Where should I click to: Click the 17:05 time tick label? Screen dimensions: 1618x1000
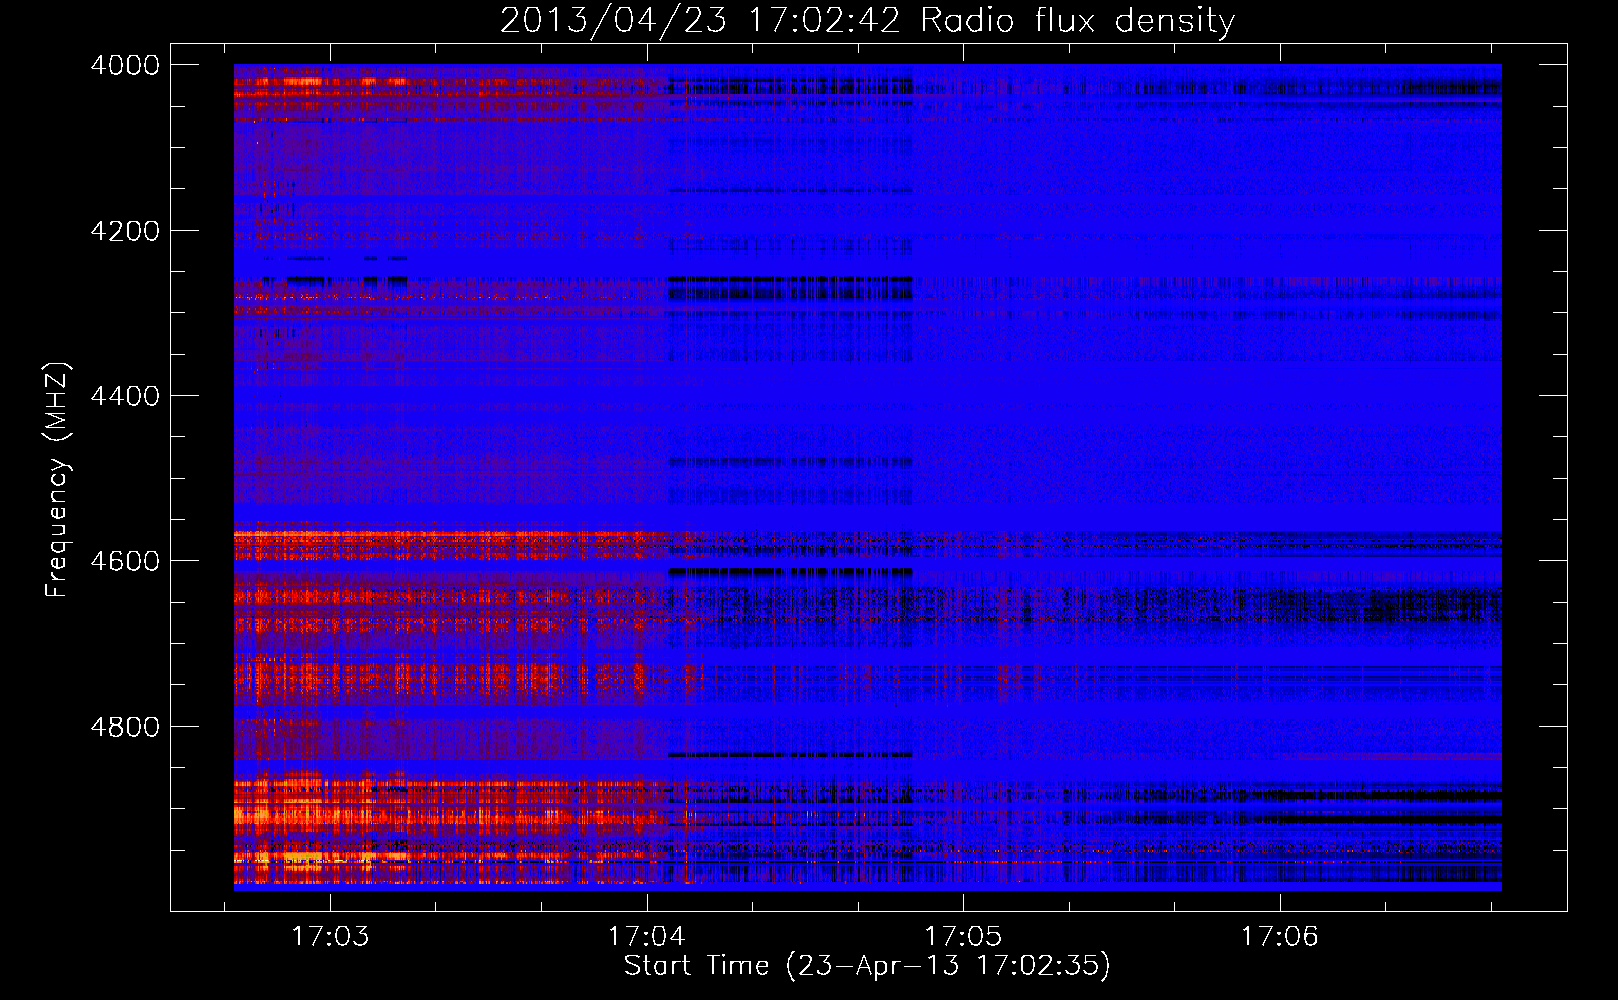coord(963,937)
